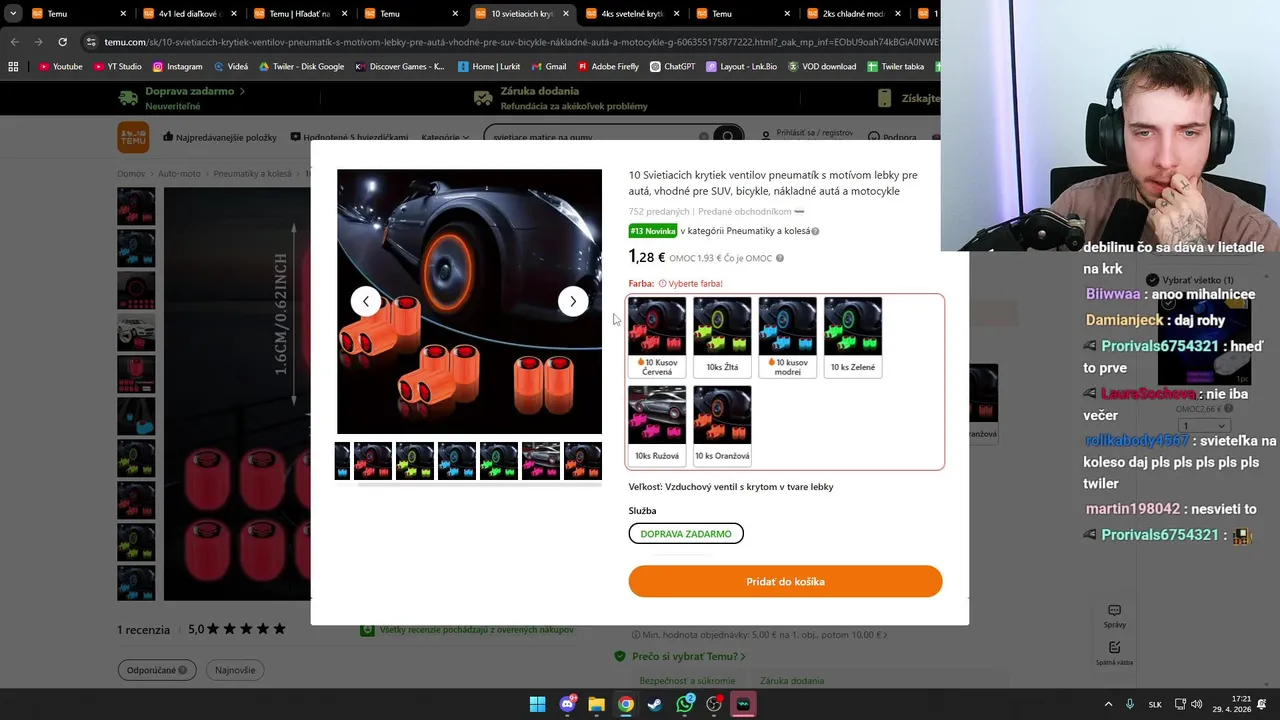Open the Chrome apps grid icon
Screen dimensions: 1280x720
(x=13, y=66)
